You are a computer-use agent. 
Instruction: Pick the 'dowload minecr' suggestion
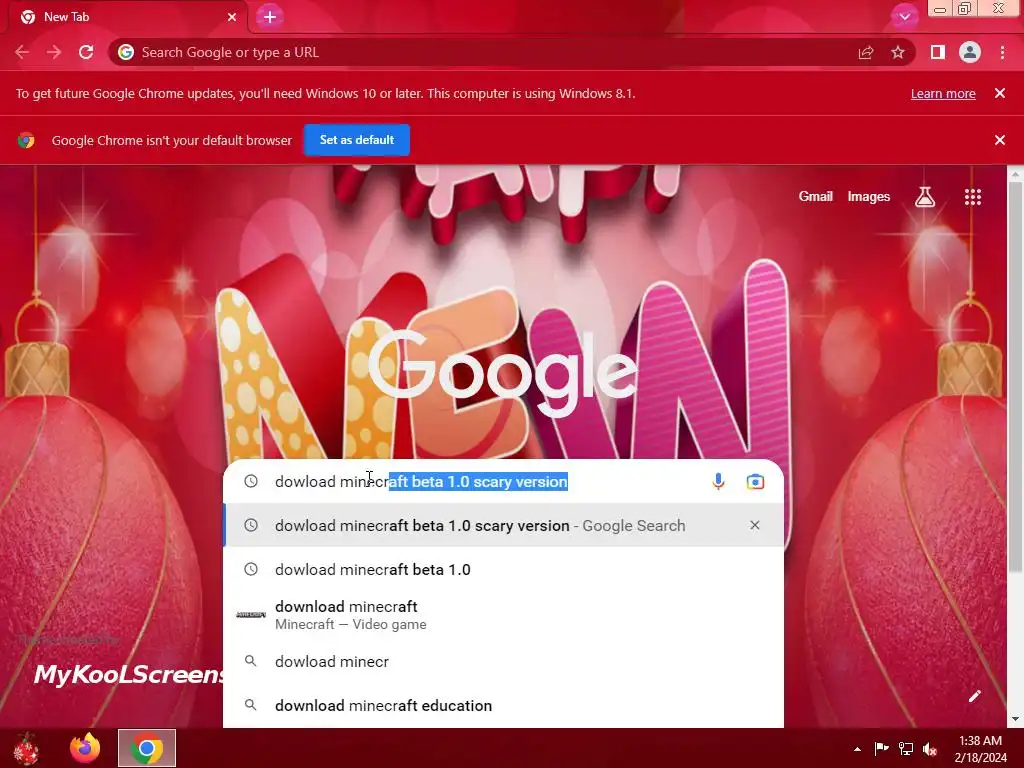tap(503, 662)
